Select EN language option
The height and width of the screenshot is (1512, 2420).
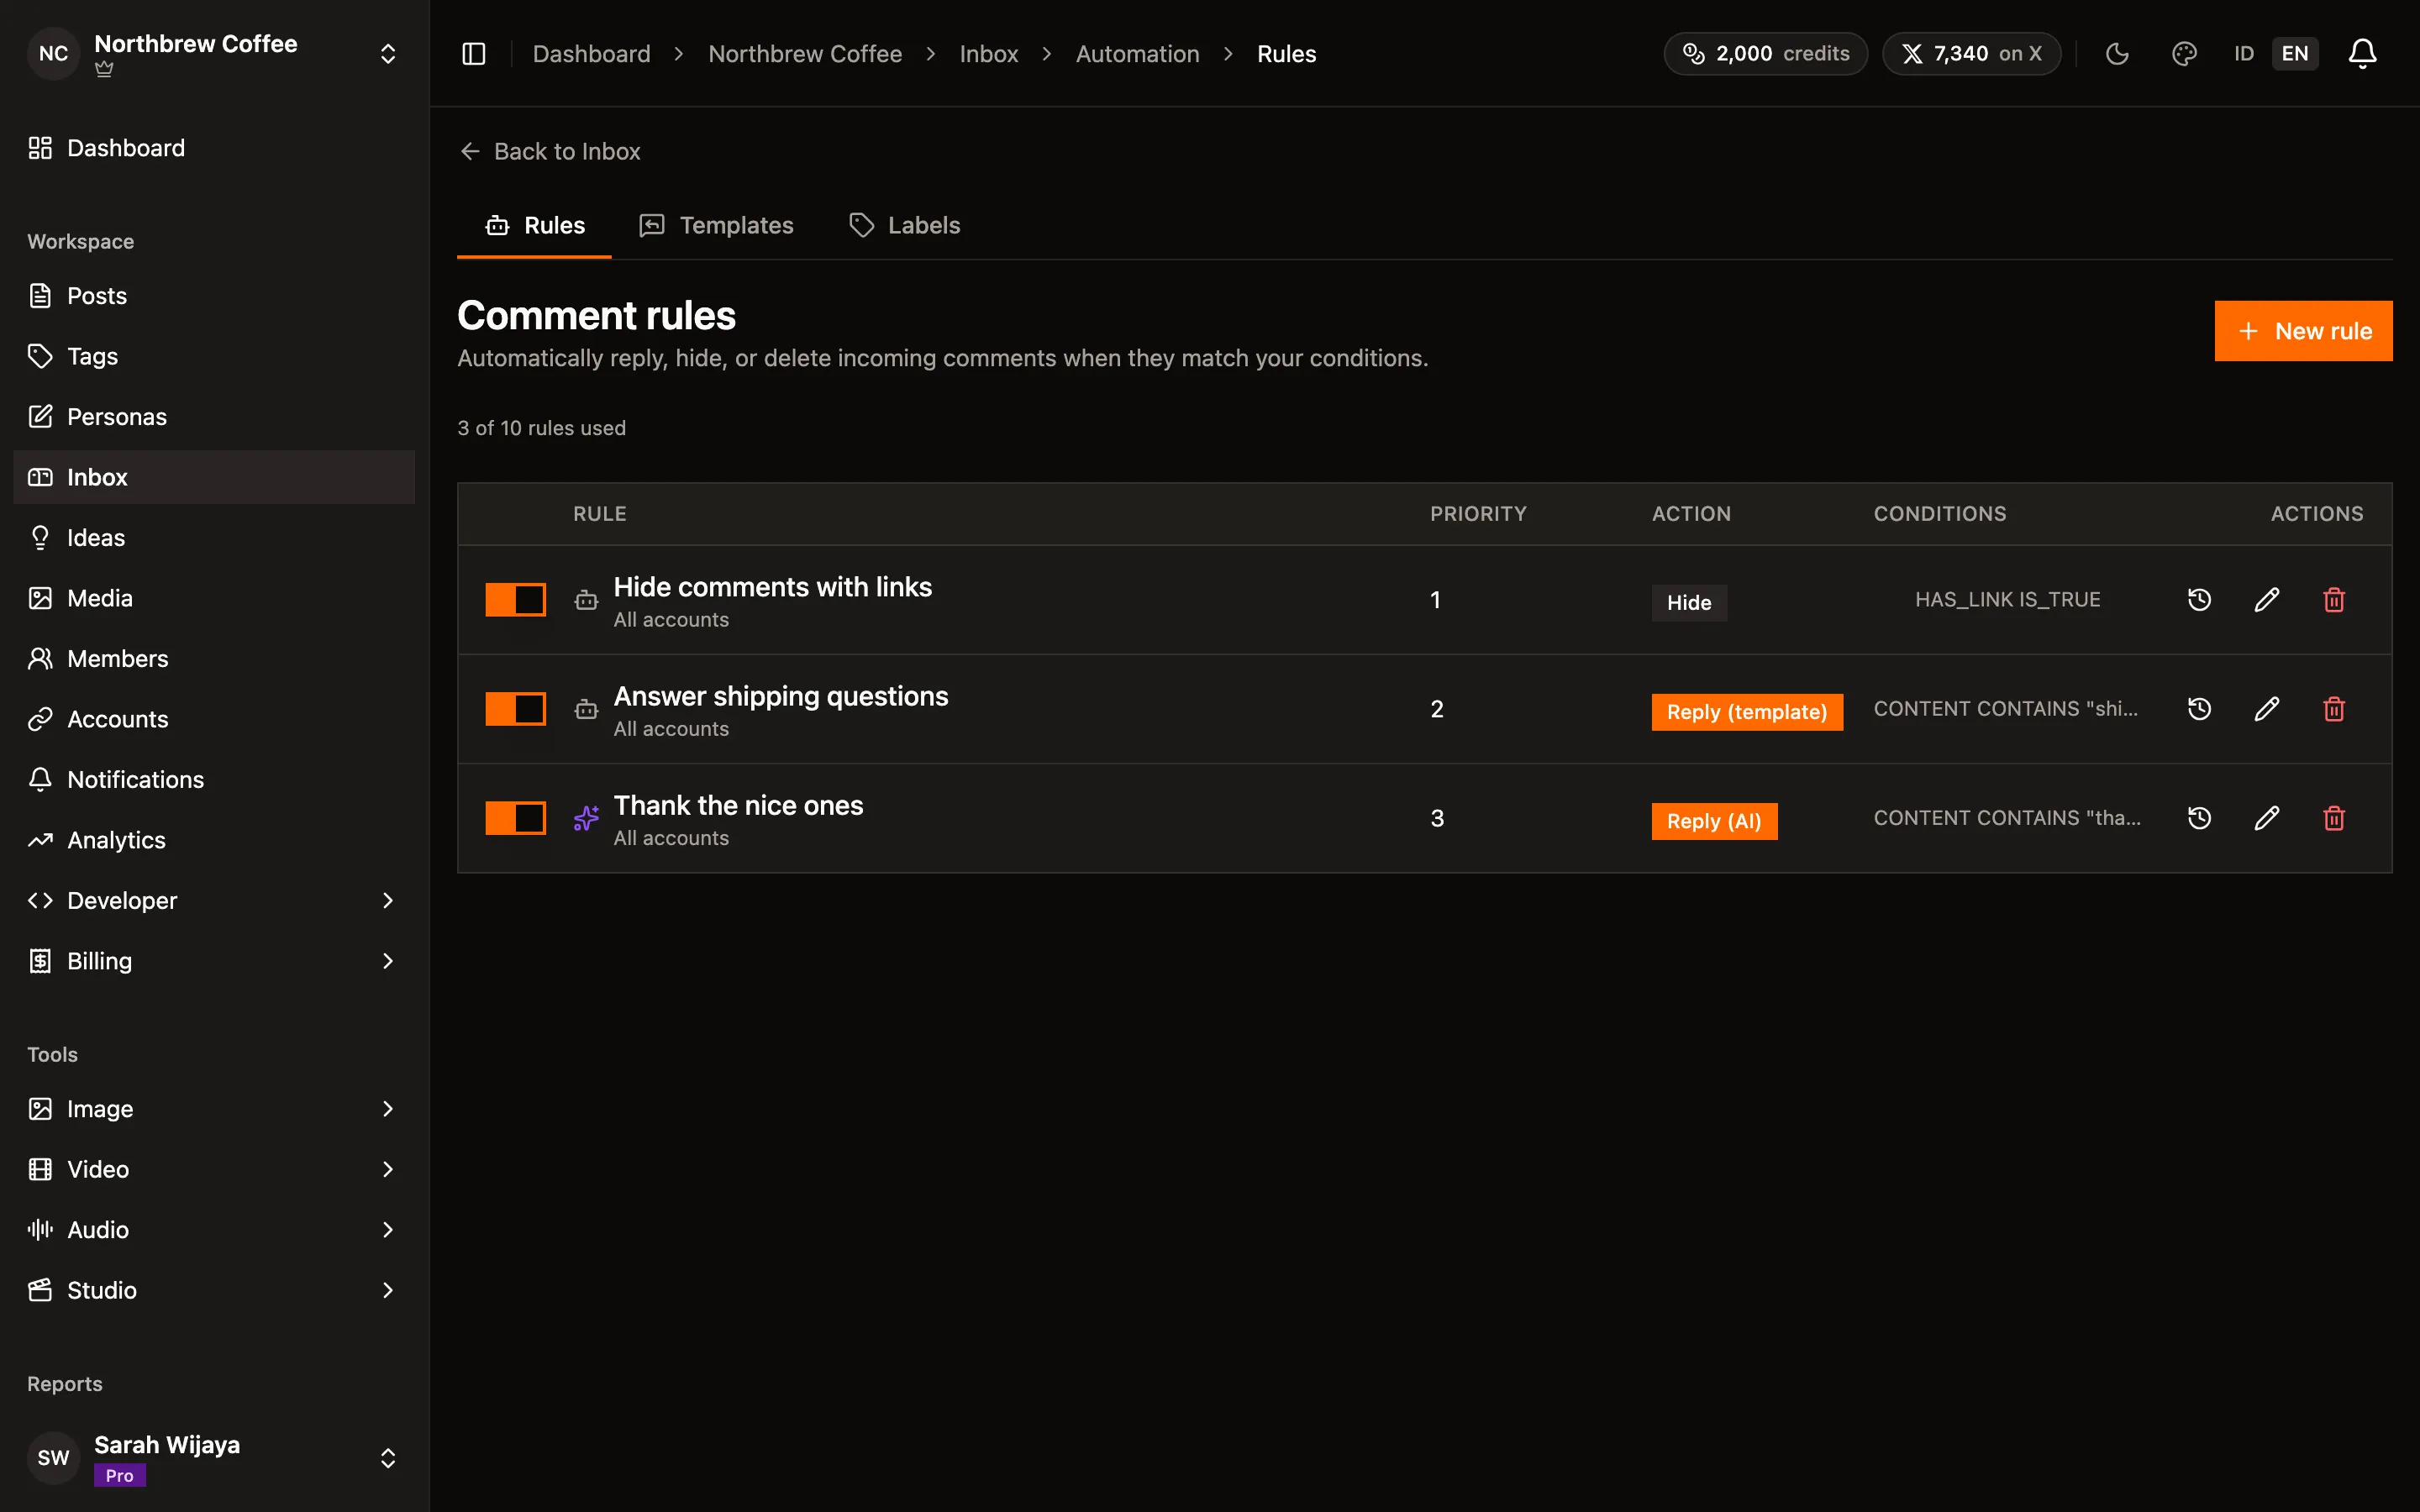point(2295,54)
